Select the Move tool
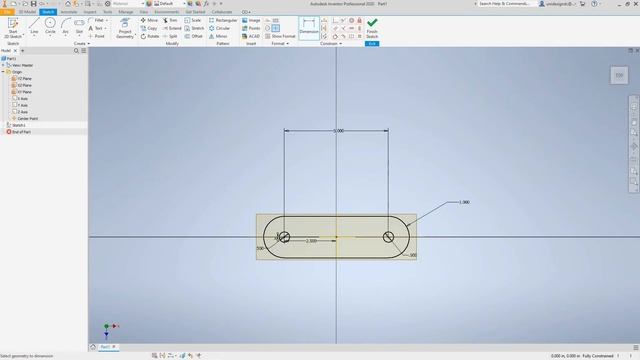Viewport: 640px width, 360px height. click(149, 20)
